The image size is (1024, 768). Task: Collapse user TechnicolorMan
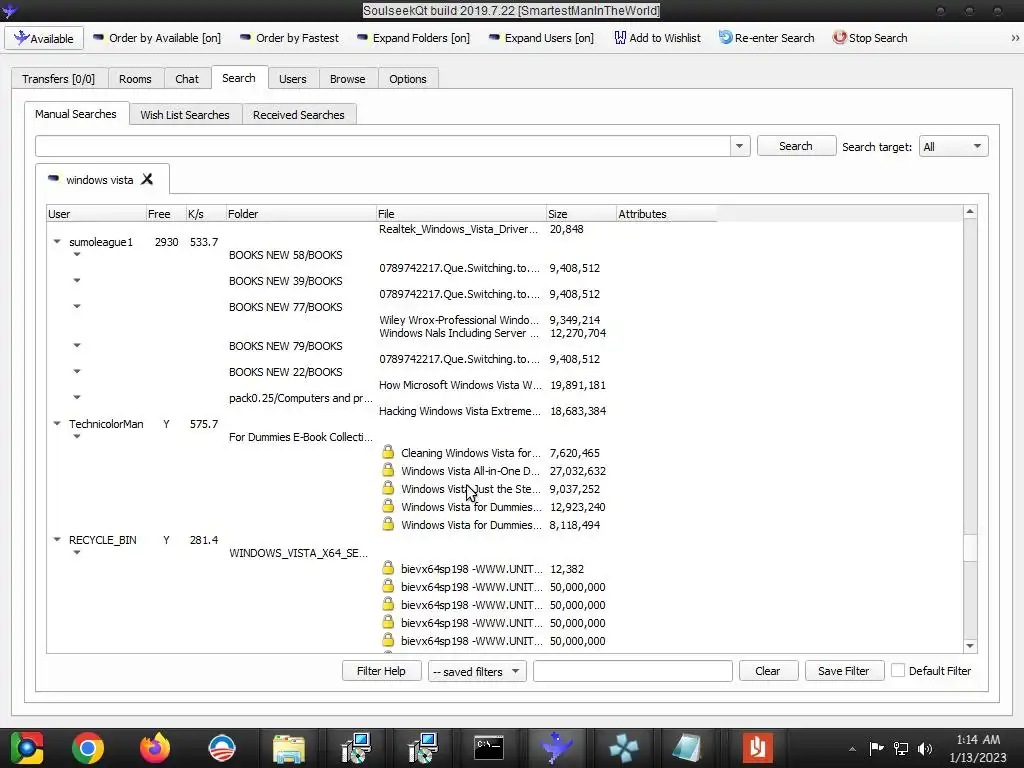click(57, 424)
